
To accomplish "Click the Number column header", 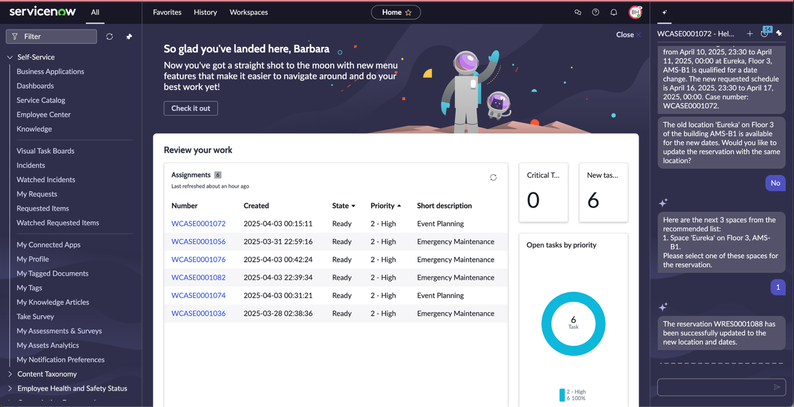I will click(184, 206).
